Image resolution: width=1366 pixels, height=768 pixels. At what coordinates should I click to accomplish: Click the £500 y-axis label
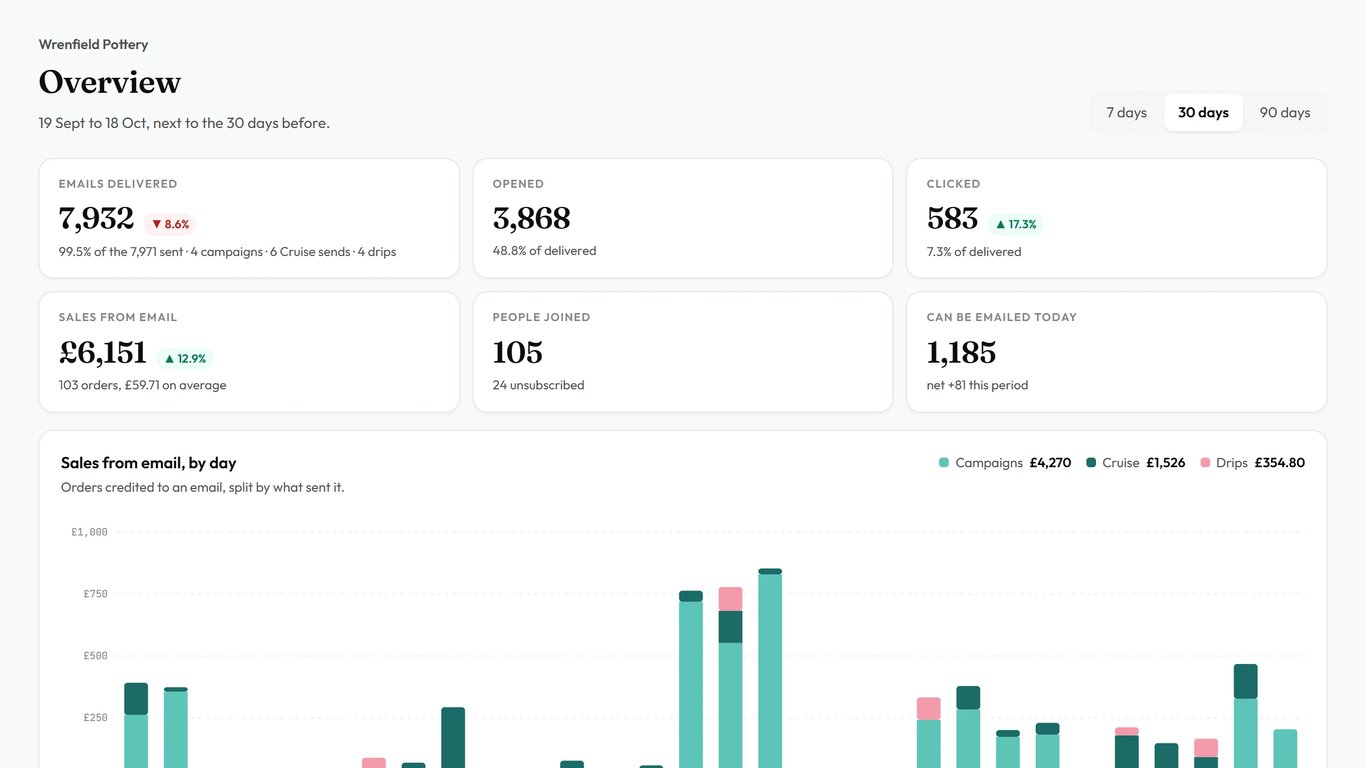coord(95,656)
